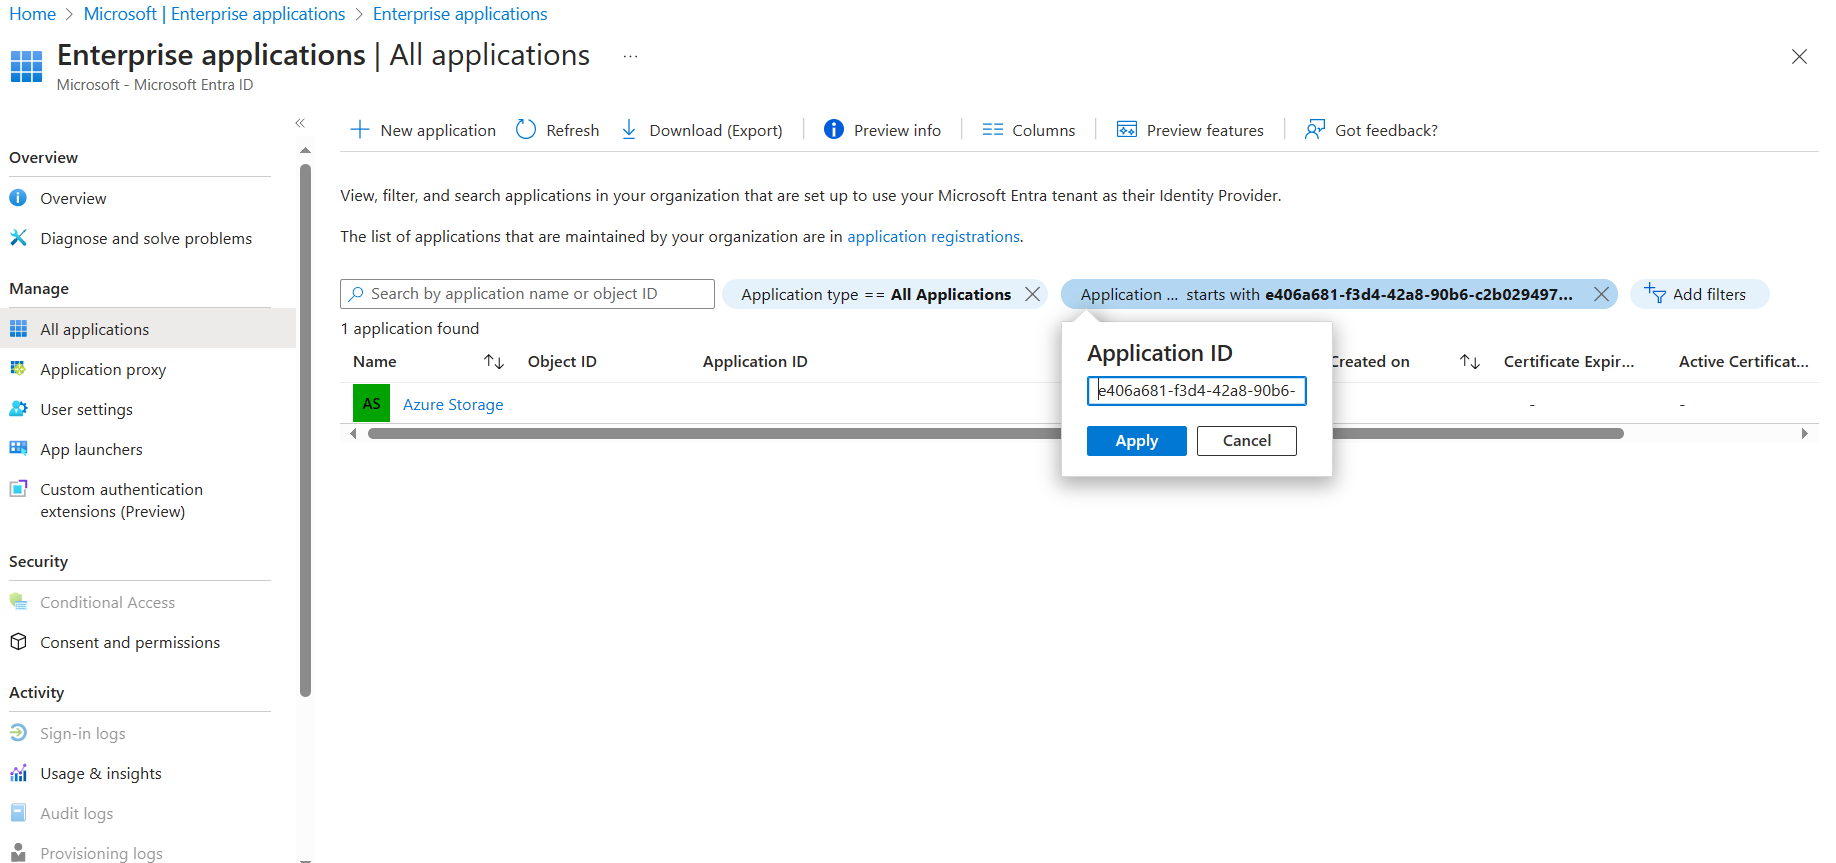1836x863 pixels.
Task: Open Diagnose and solve problems
Action: 146,238
